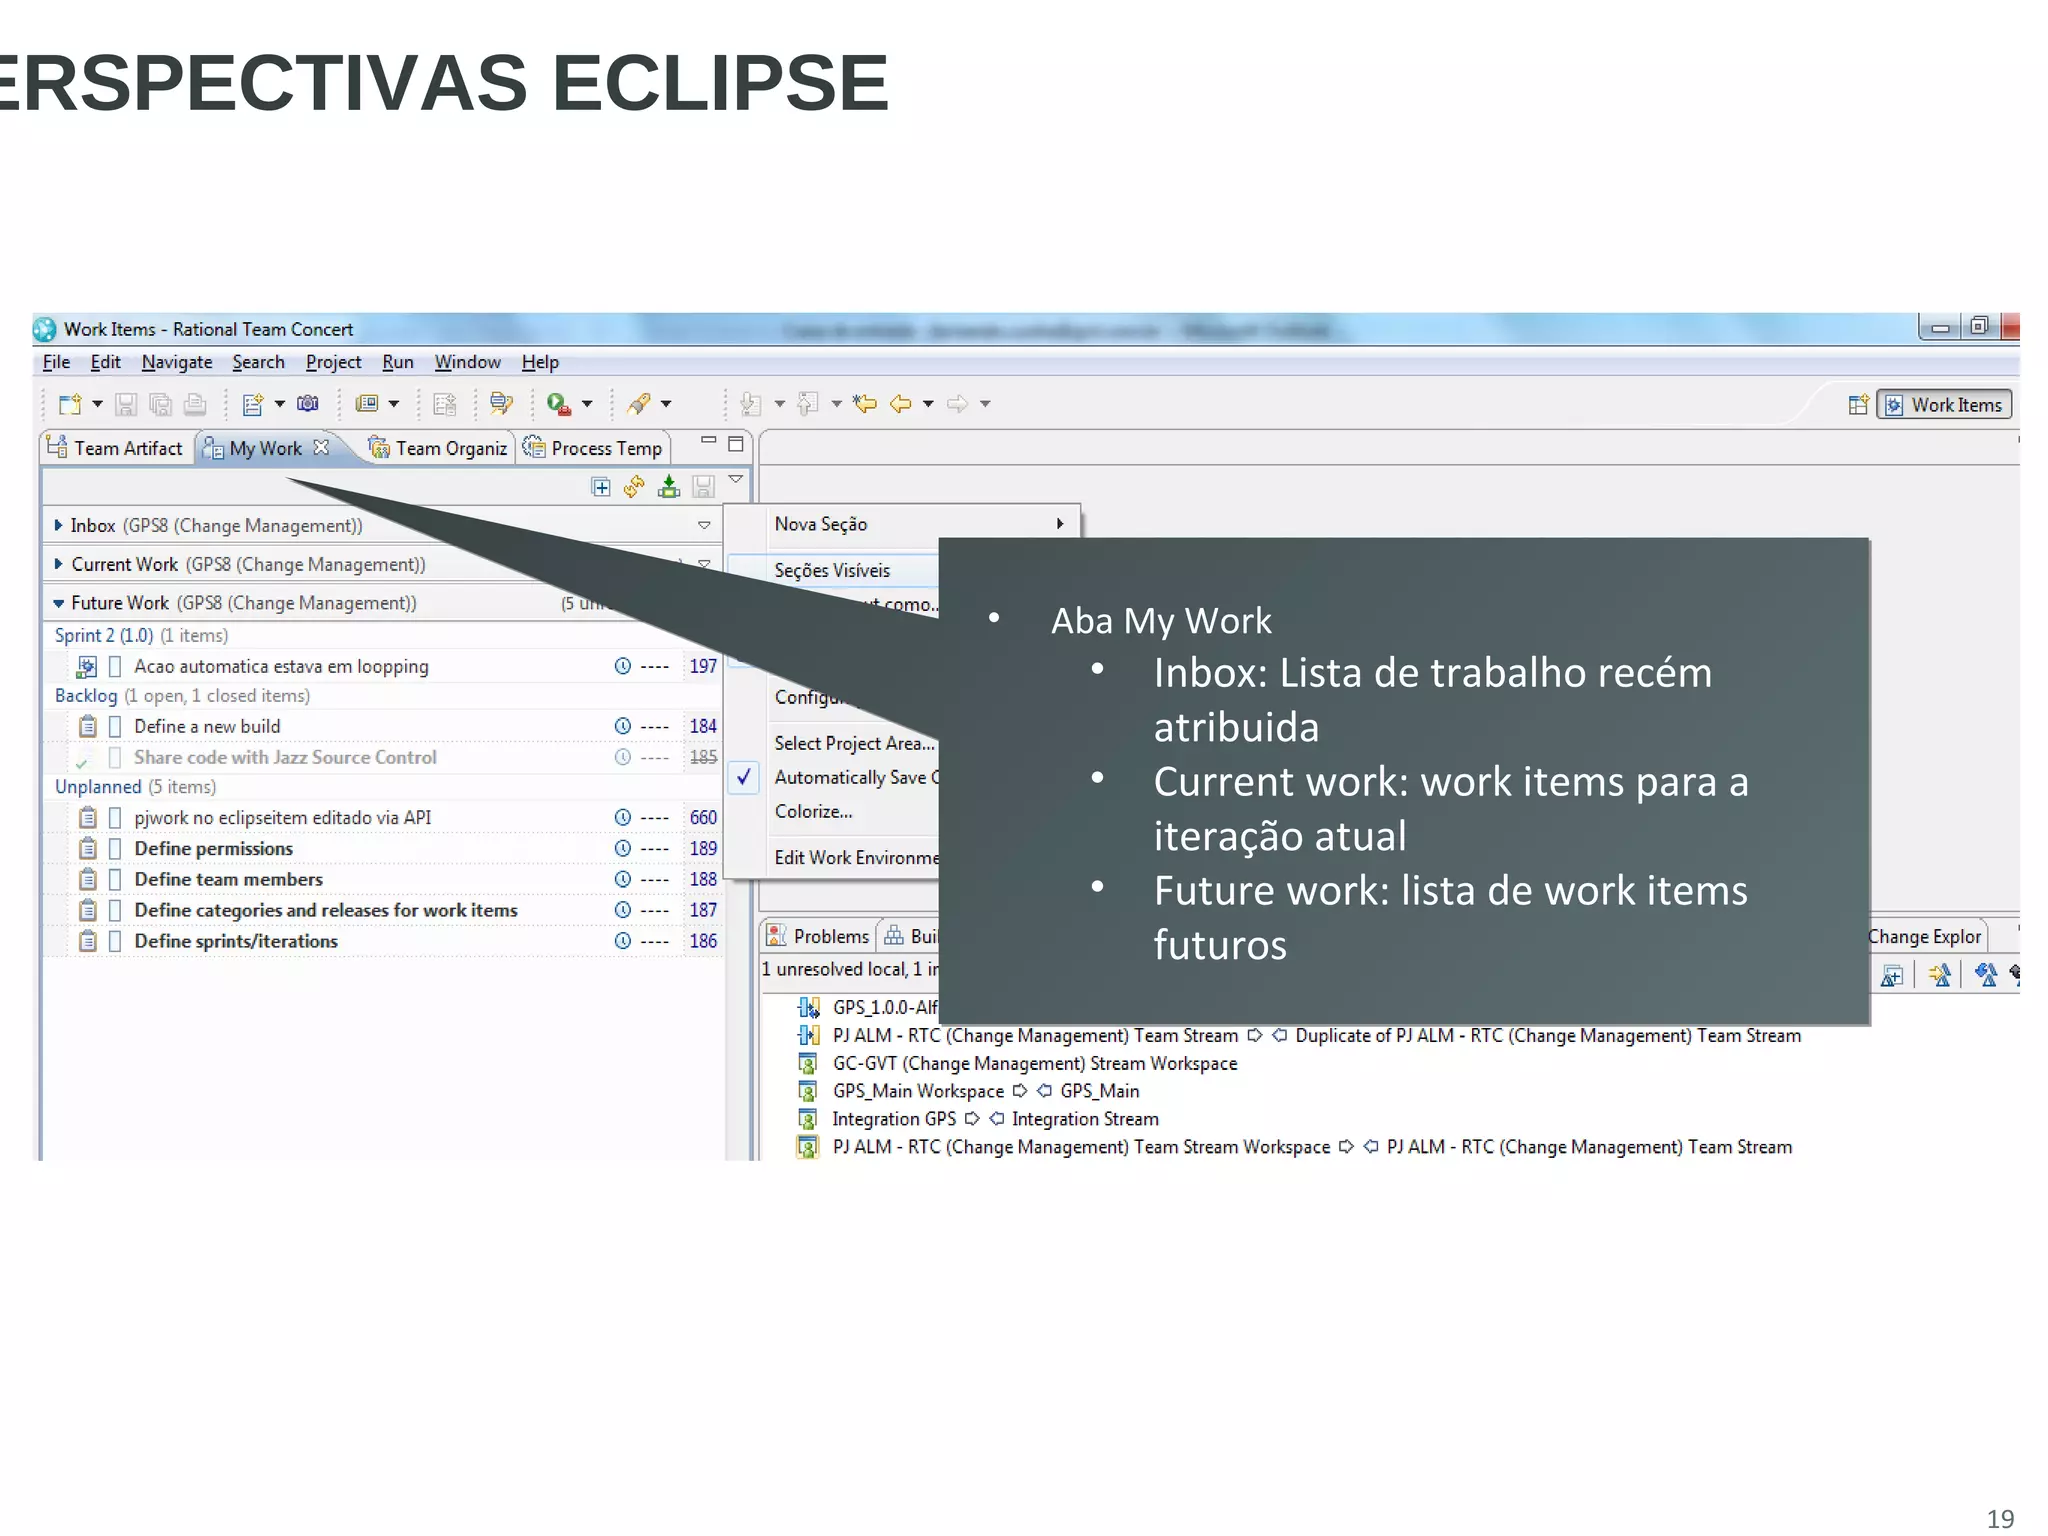Screen dimensions: 2048x1536
Task: Click the Sprint 2 (1.0) group link
Action: (104, 636)
